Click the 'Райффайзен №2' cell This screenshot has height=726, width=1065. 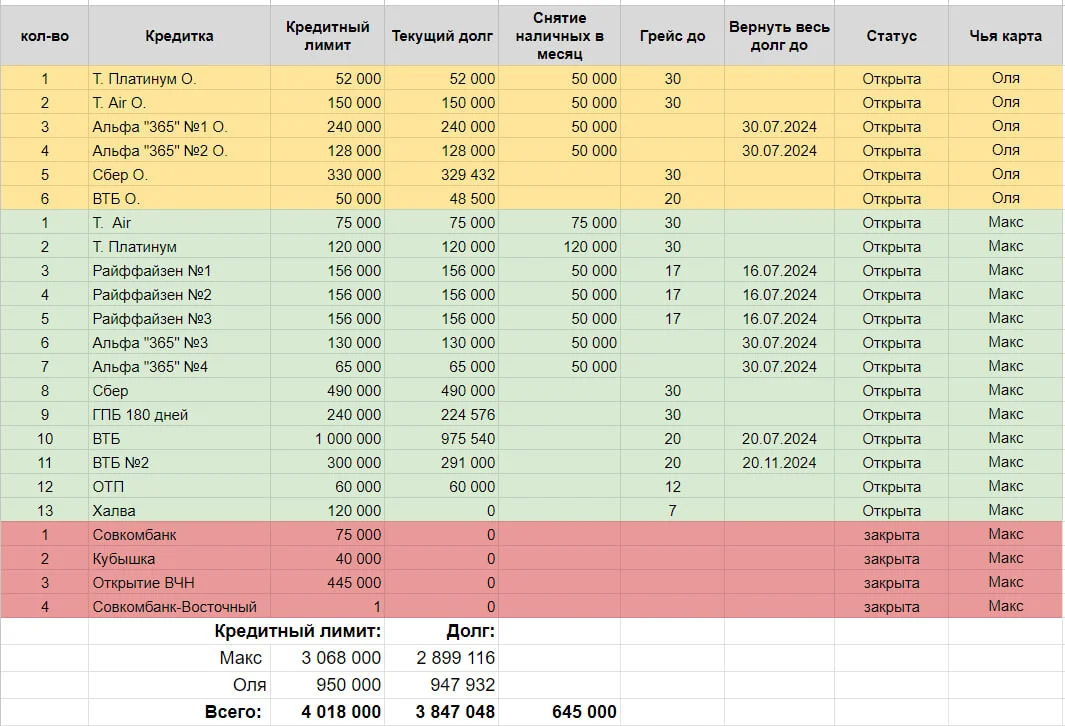pyautogui.click(x=179, y=295)
